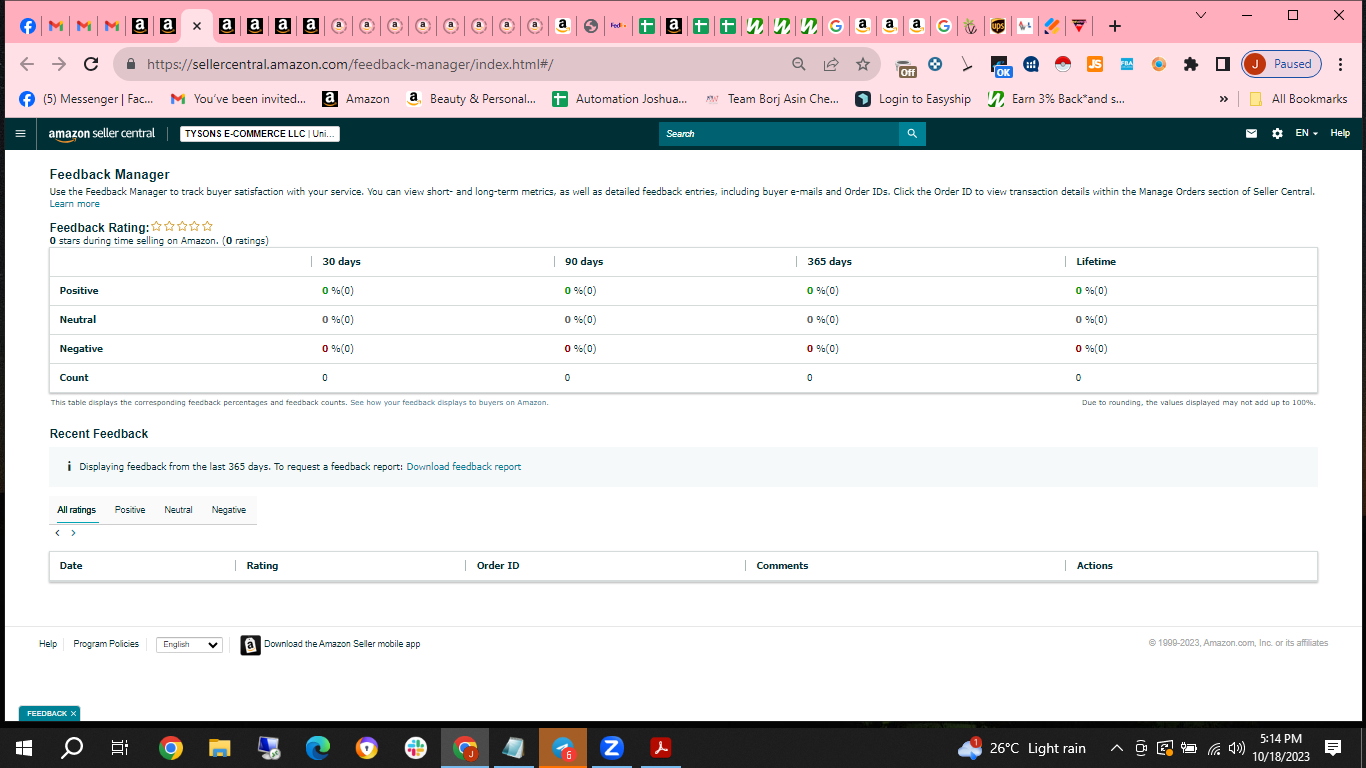The width and height of the screenshot is (1366, 768).
Task: Click the search magnifier button in Seller Central
Action: [912, 133]
